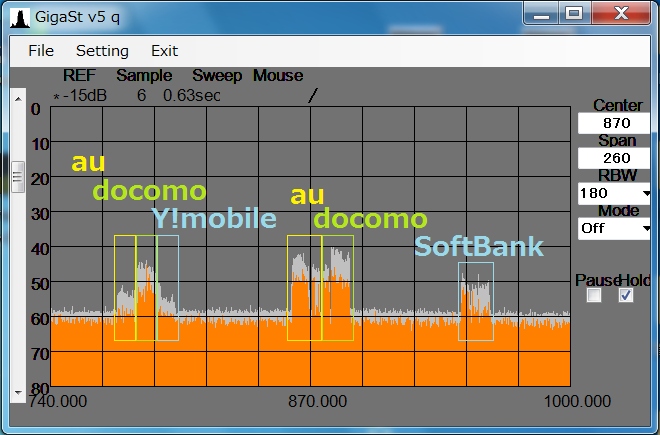The height and width of the screenshot is (435, 660).
Task: Click the -15dB REF value readout
Action: pyautogui.click(x=86, y=95)
